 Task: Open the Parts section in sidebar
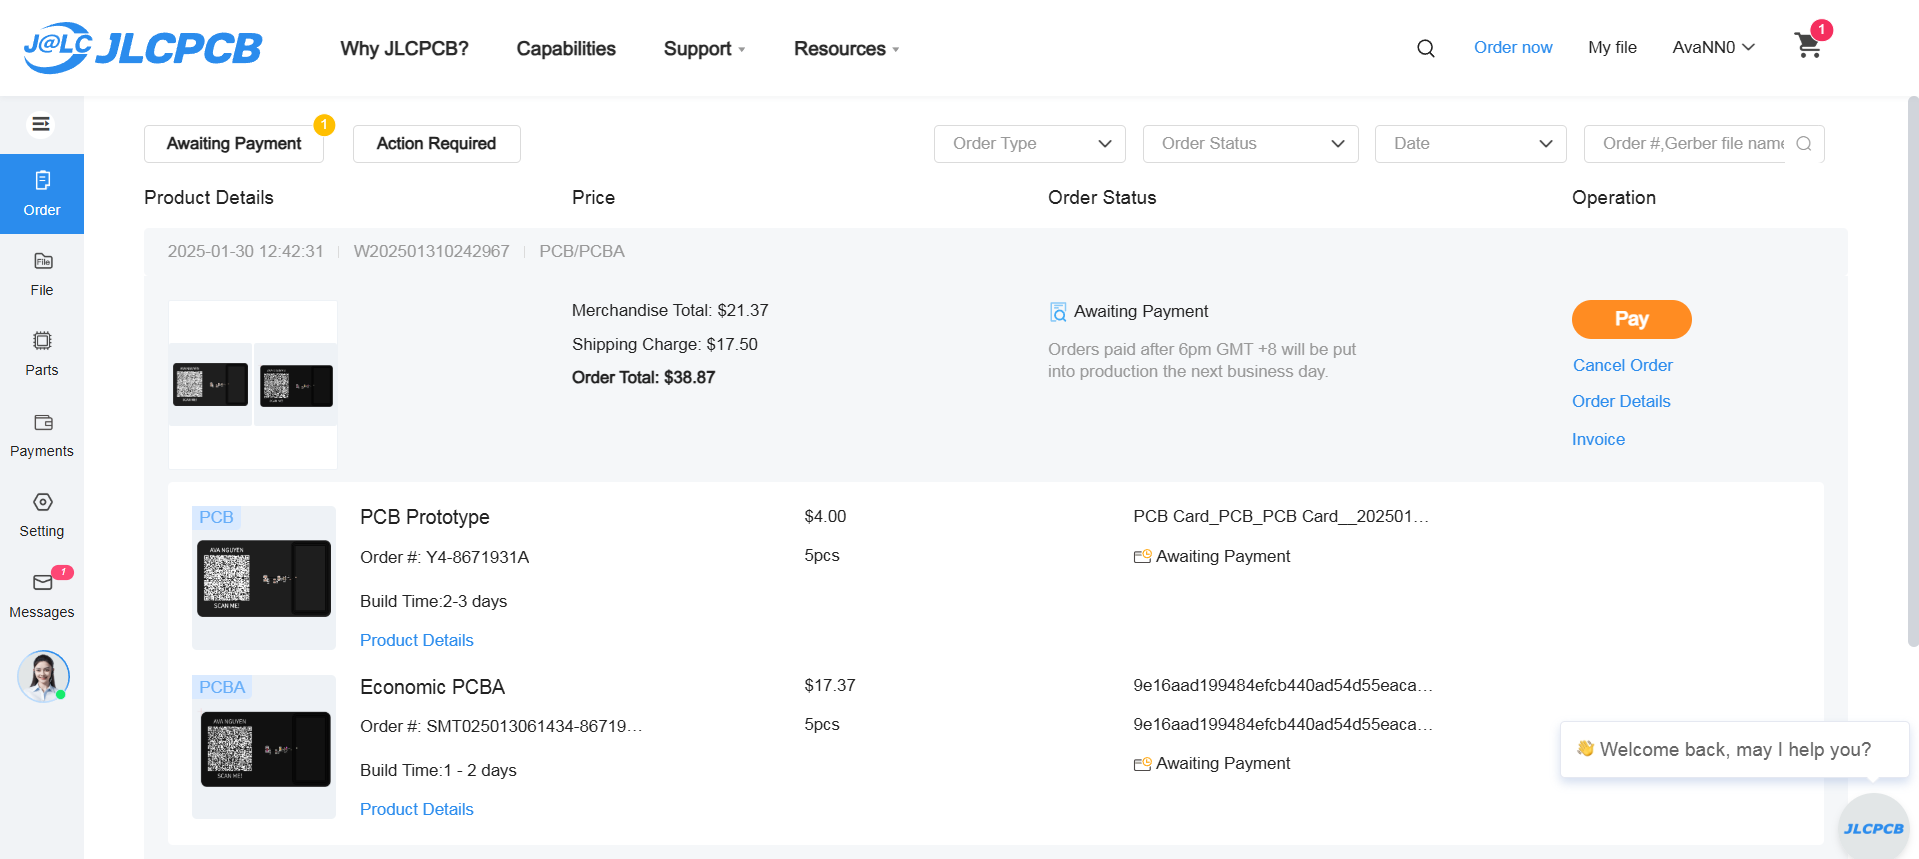click(x=42, y=354)
